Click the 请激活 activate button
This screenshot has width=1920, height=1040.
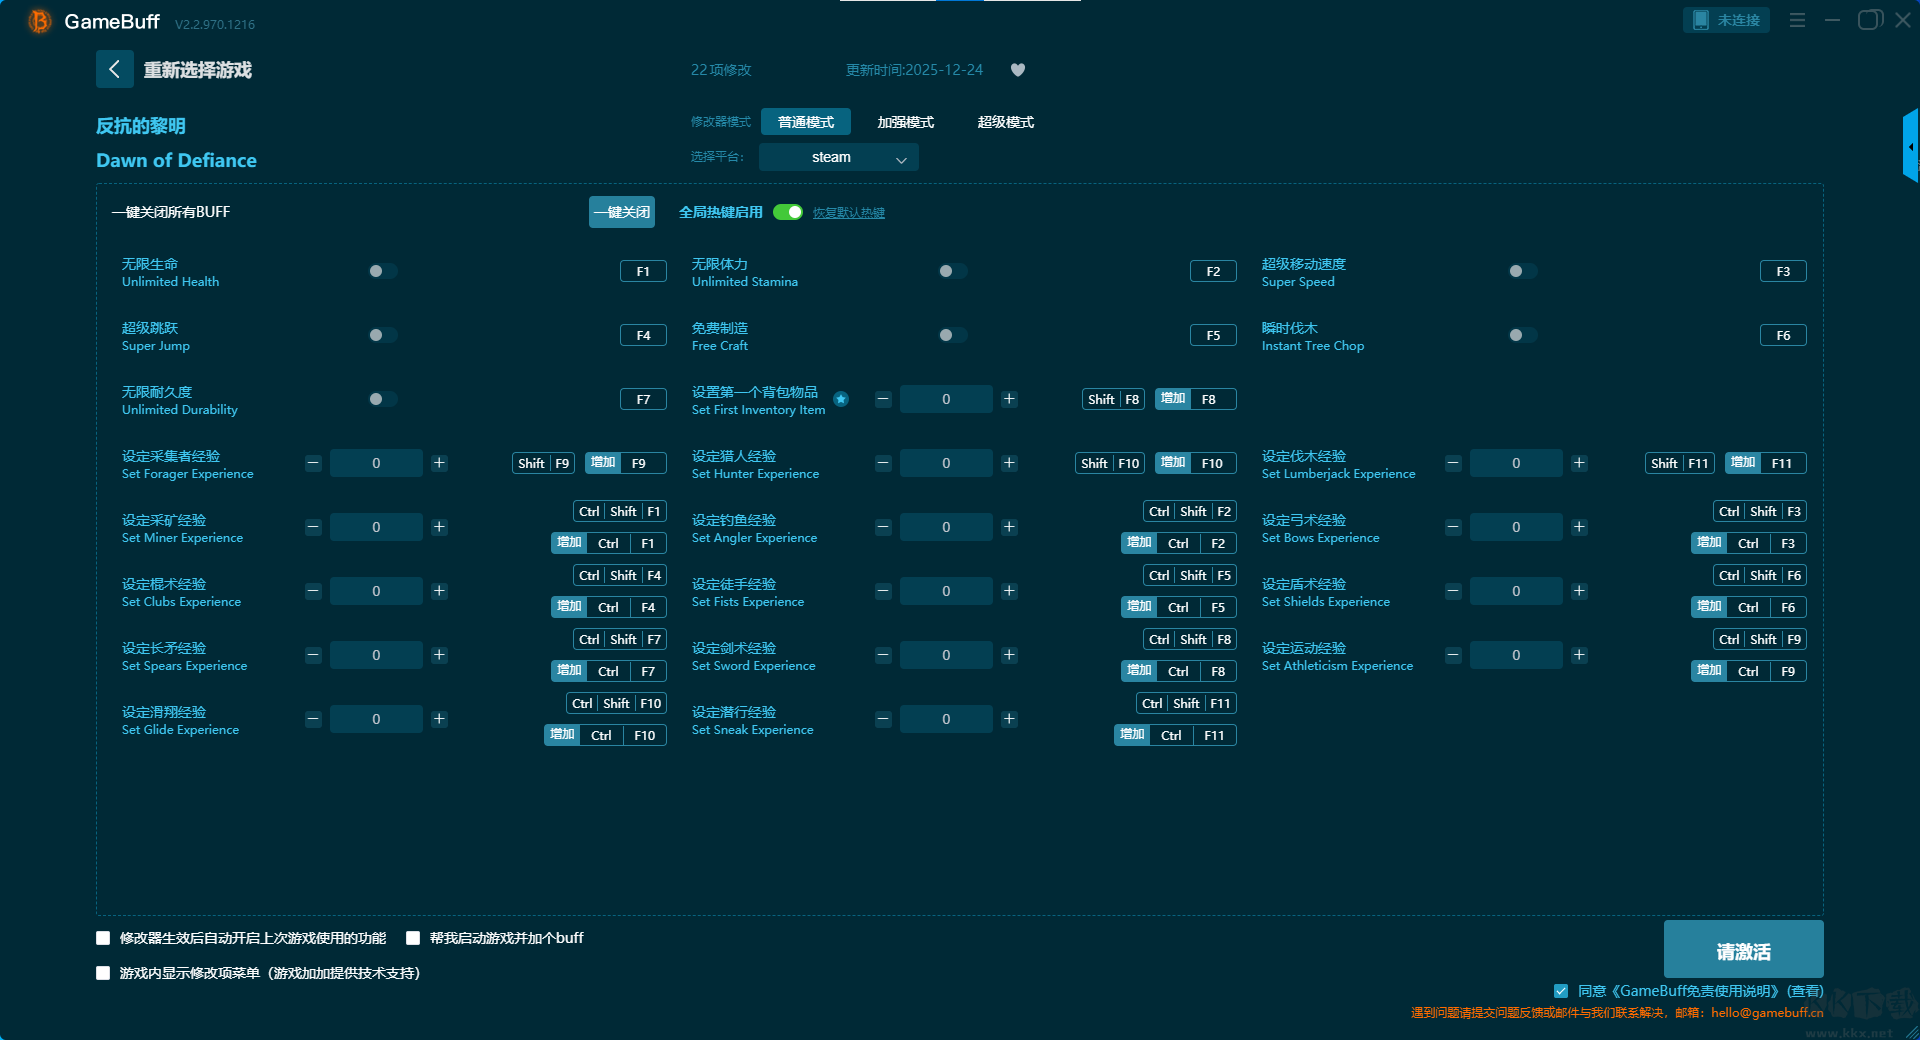pyautogui.click(x=1742, y=950)
